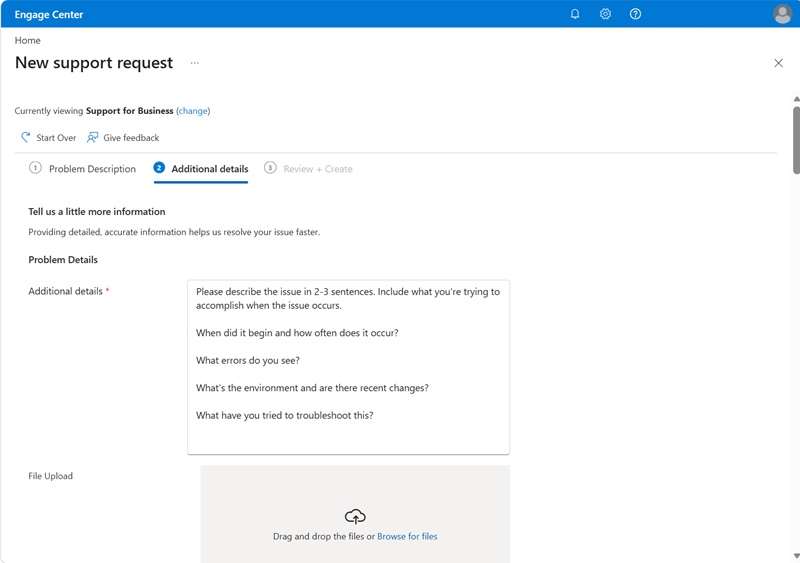The height and width of the screenshot is (563, 800).
Task: Click the change support plan link
Action: [193, 111]
